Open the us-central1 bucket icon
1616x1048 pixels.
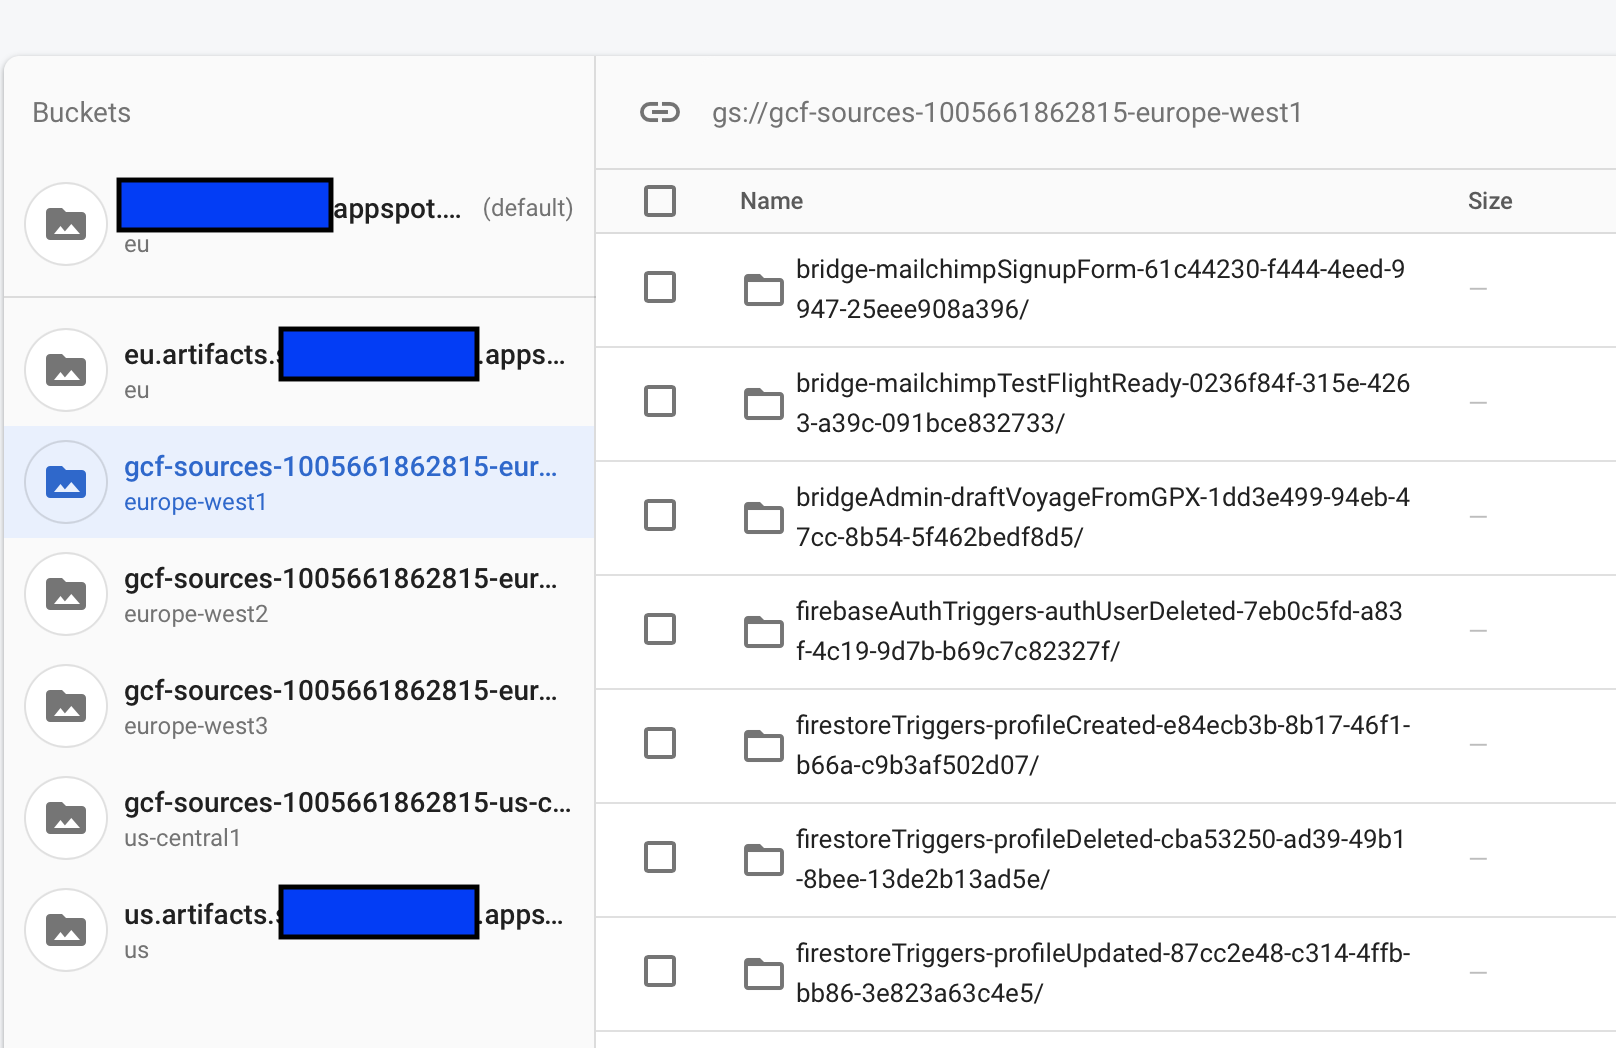tap(66, 818)
